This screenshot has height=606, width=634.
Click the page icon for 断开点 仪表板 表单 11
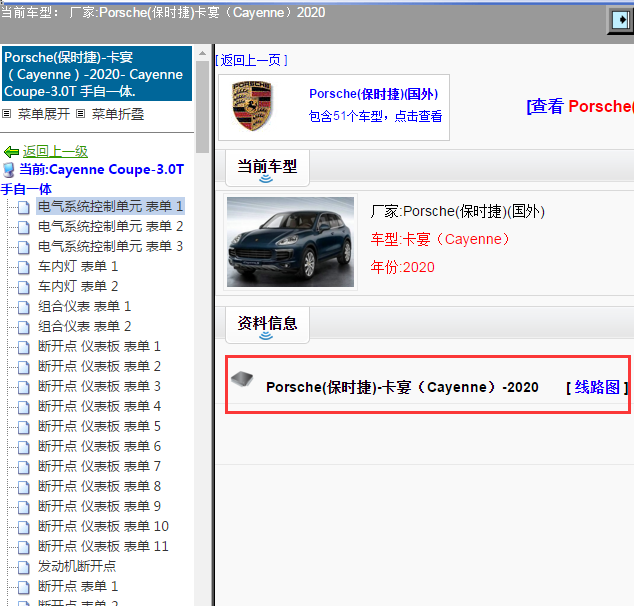tap(23, 547)
